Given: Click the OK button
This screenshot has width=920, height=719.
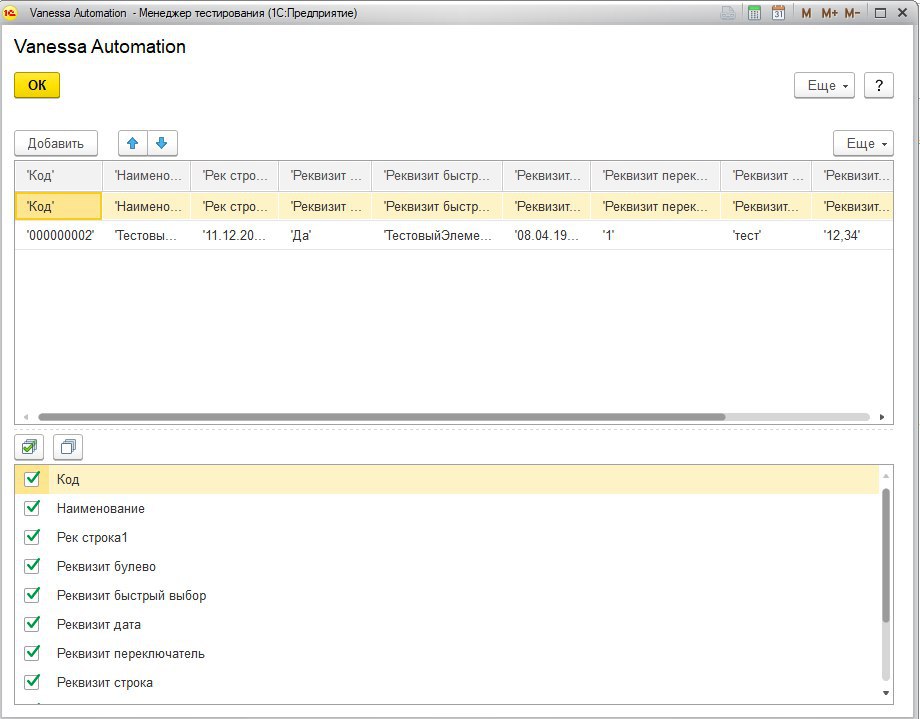Looking at the screenshot, I should coord(37,85).
